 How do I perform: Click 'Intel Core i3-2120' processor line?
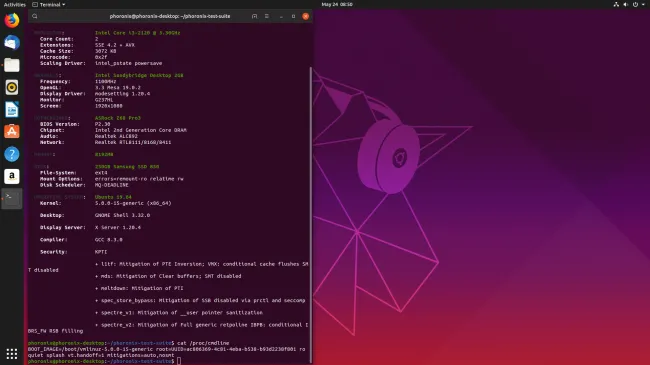(137, 33)
